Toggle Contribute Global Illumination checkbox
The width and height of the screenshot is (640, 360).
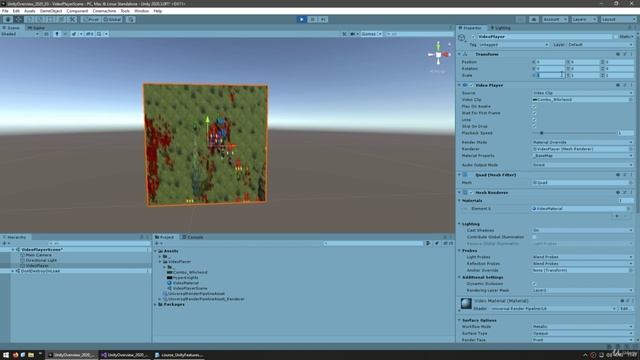(x=534, y=237)
